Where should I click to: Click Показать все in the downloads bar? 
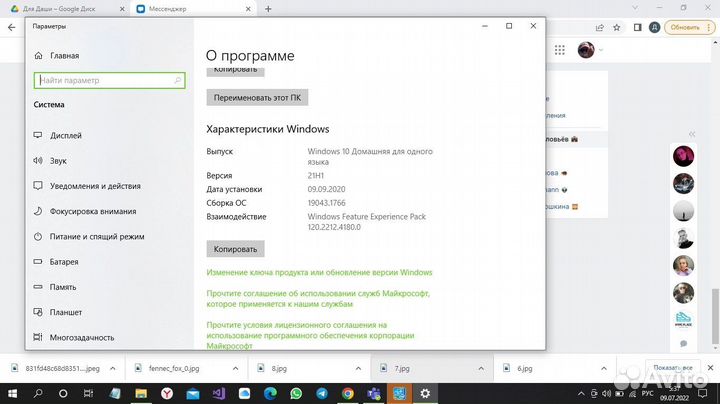tap(673, 368)
